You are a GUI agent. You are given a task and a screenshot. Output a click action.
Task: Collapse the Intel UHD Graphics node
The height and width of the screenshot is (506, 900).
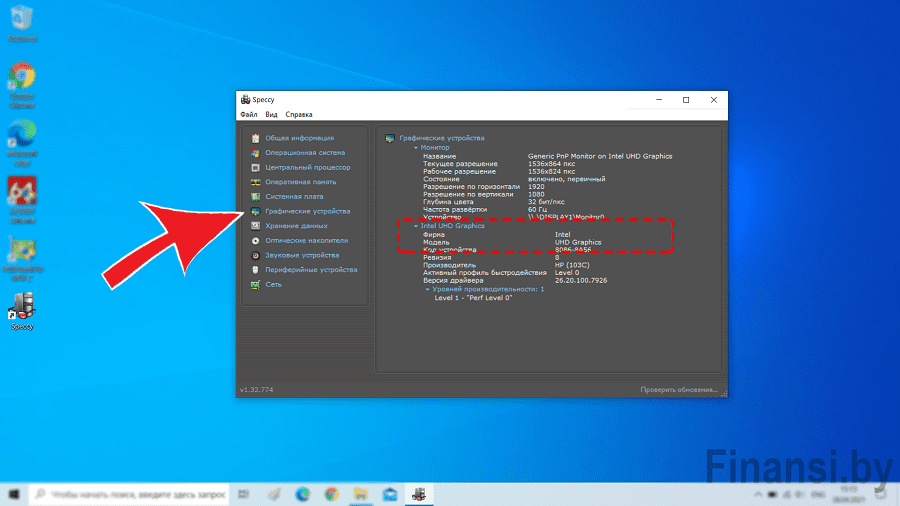coord(416,226)
